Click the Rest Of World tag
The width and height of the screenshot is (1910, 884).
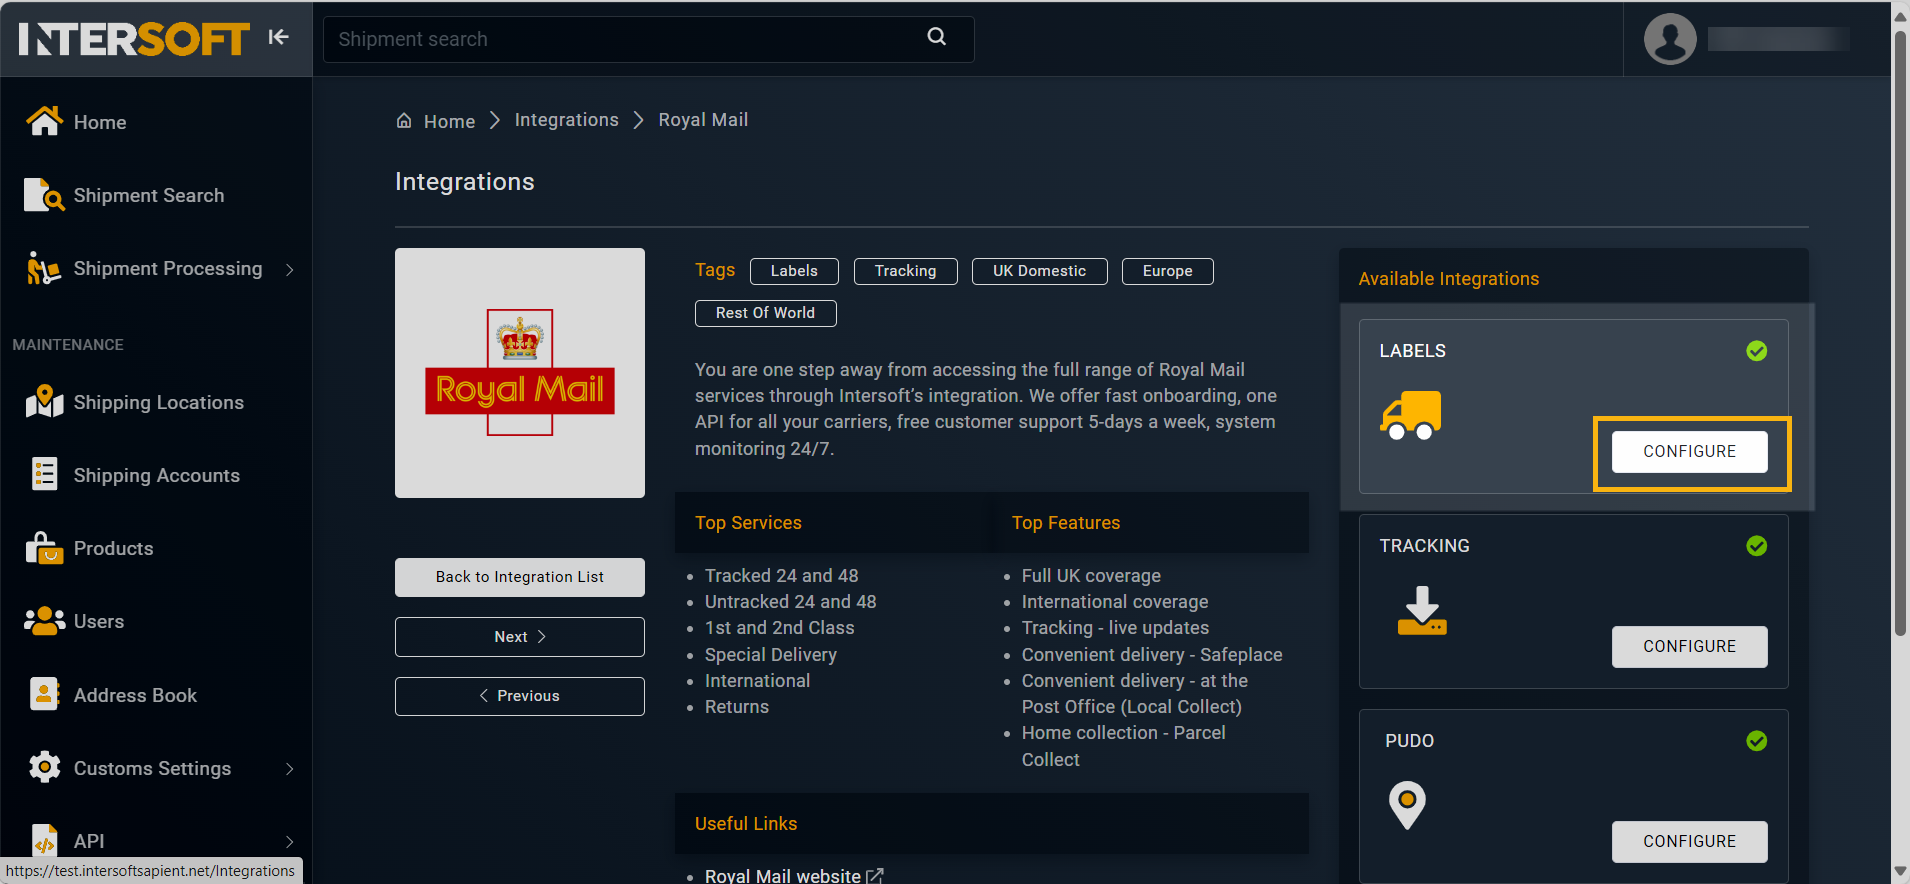pyautogui.click(x=765, y=313)
